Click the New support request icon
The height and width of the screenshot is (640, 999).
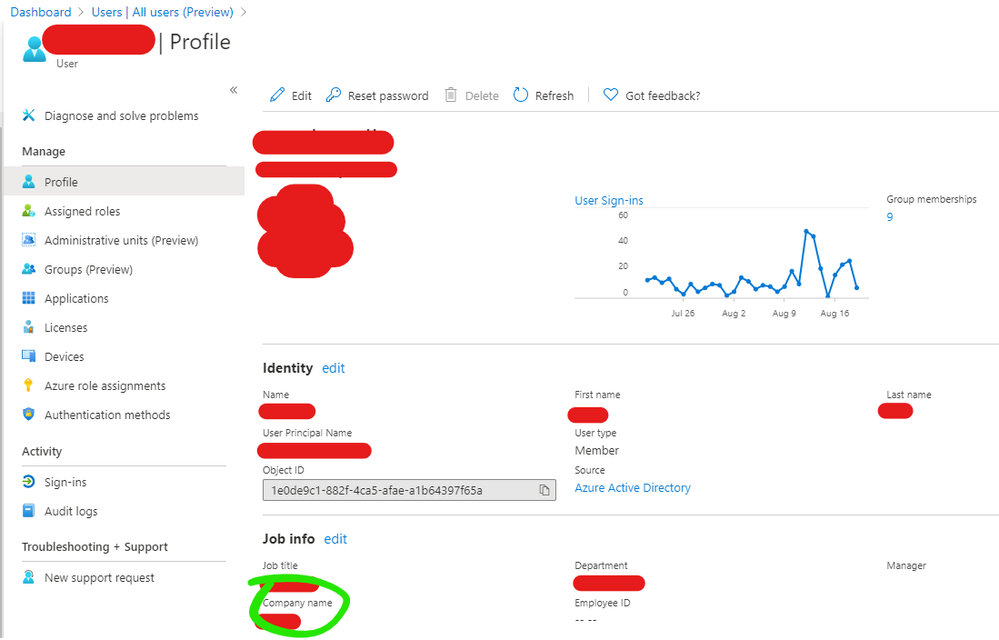point(29,577)
